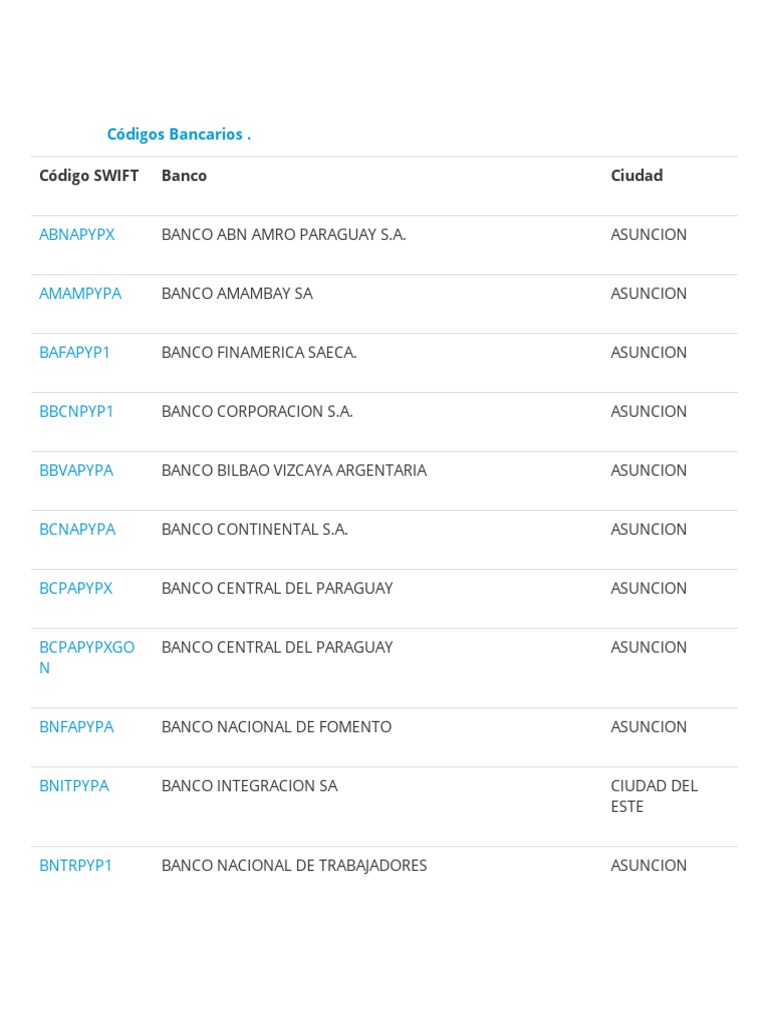Click the BANCO AMAMBAY SA bank name
The width and height of the screenshot is (768, 1024).
[237, 293]
